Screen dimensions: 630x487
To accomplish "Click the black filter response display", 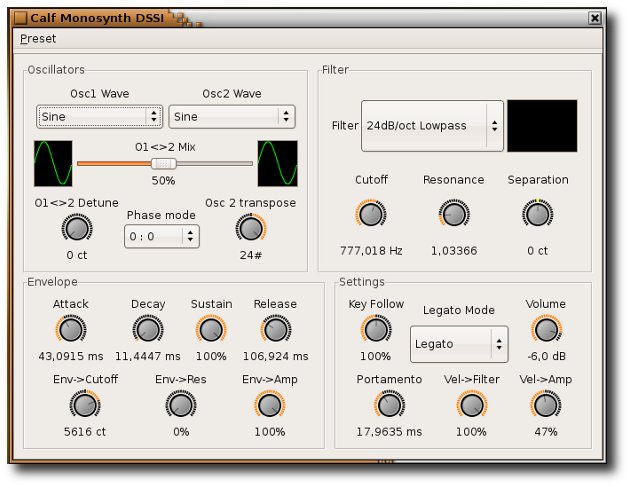I will [542, 126].
